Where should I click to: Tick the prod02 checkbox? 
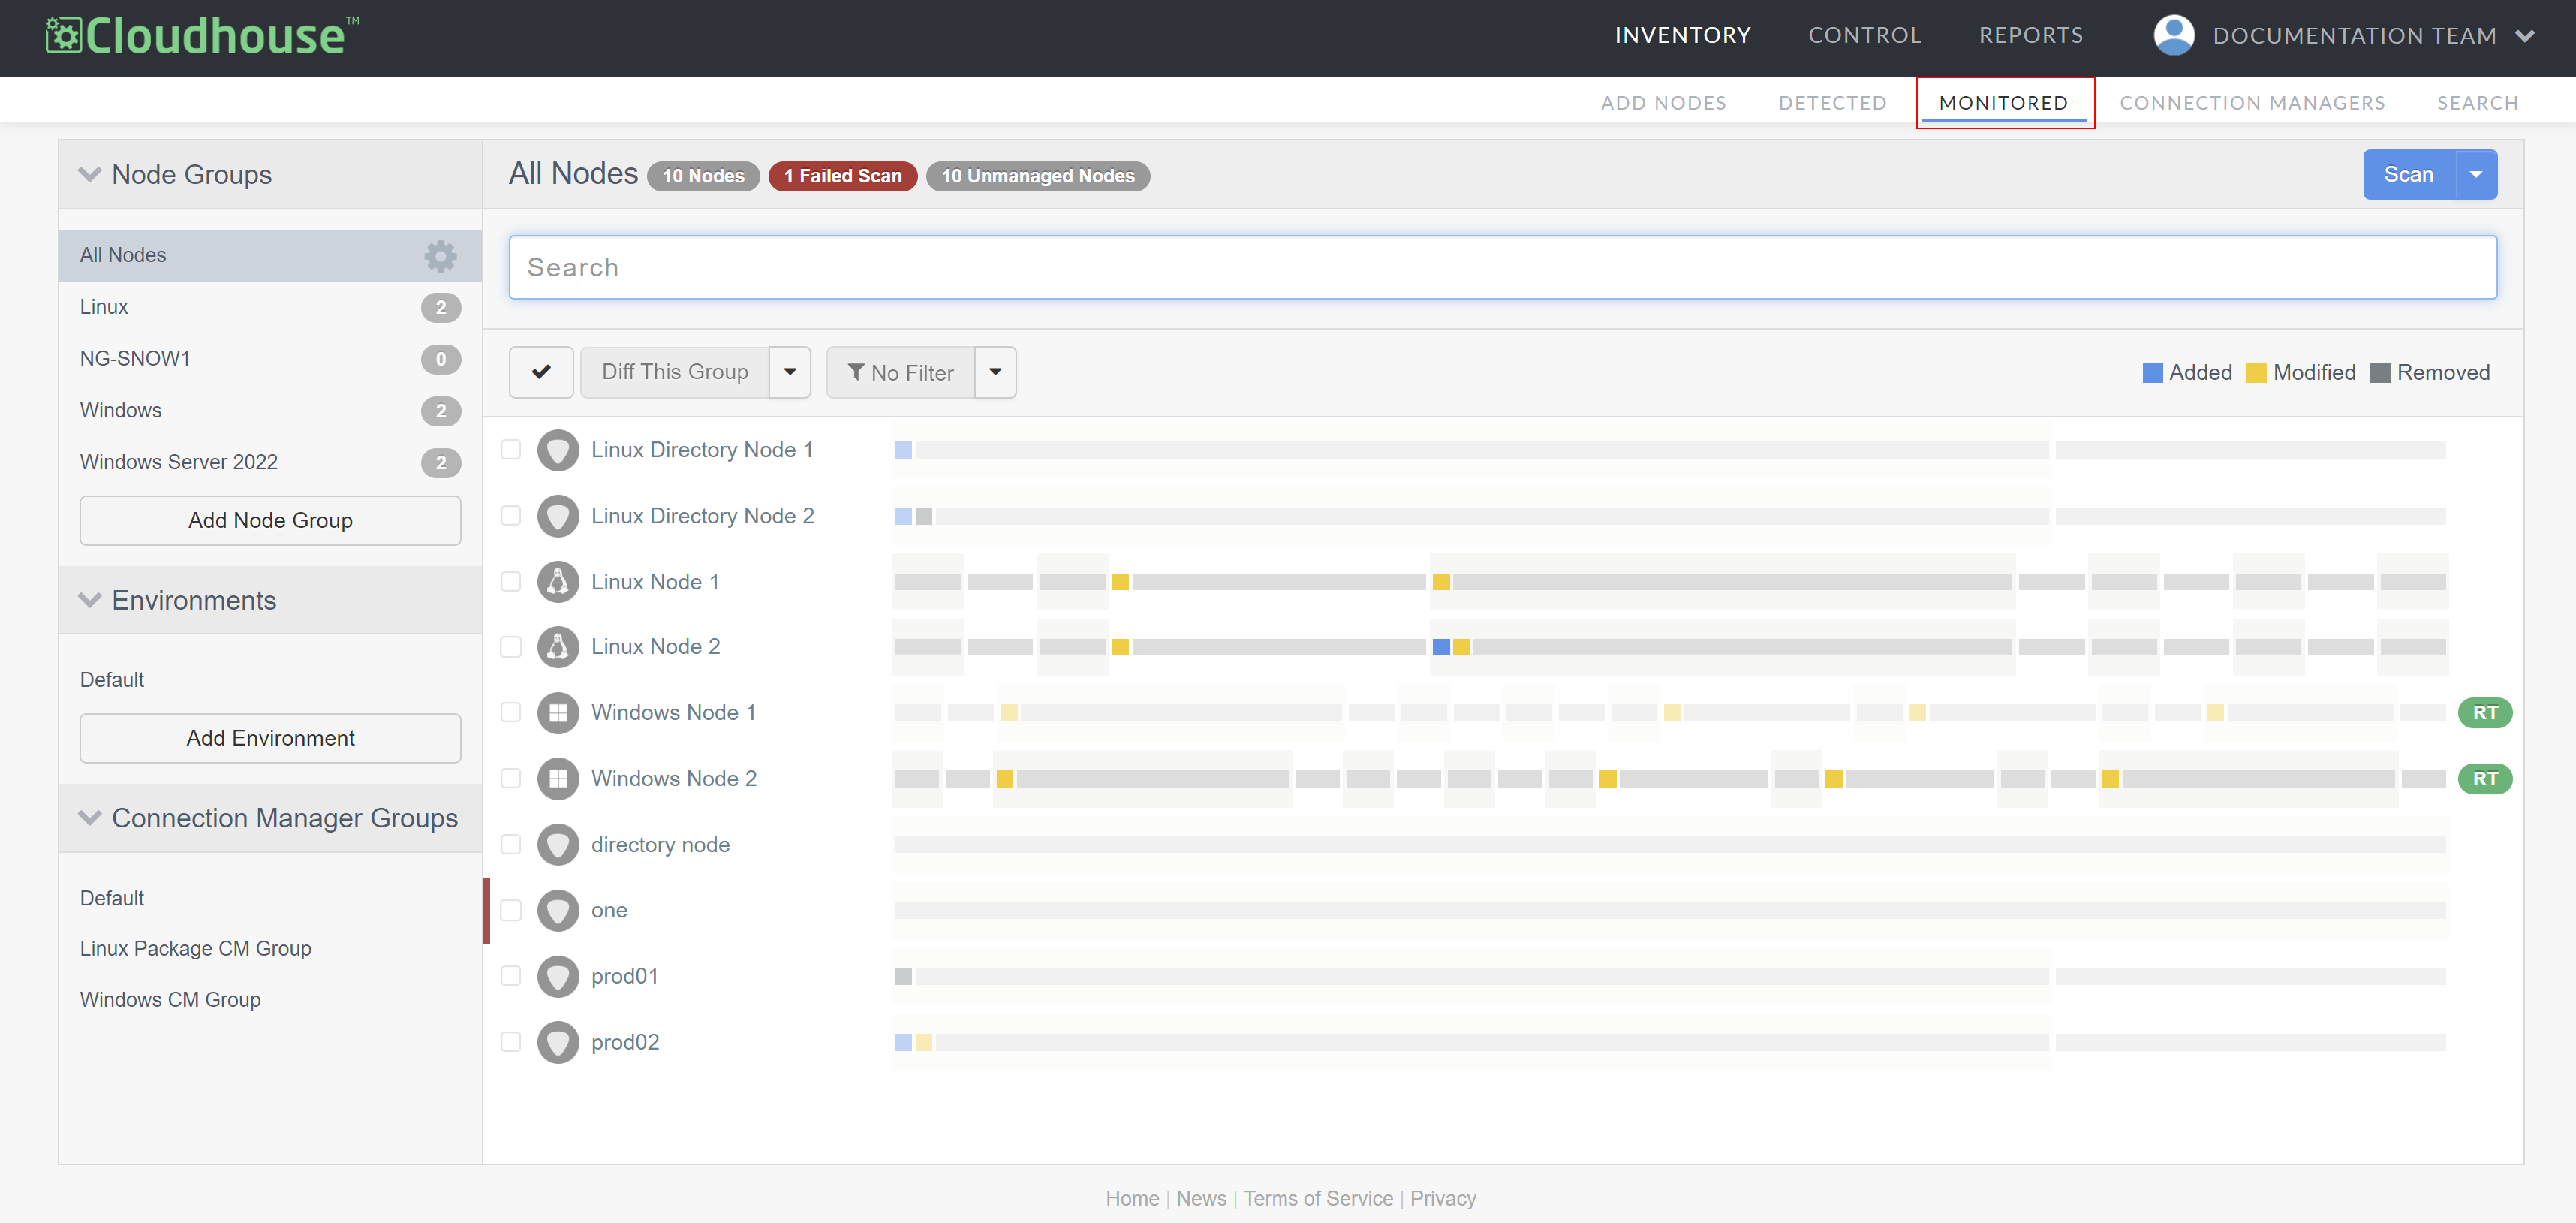point(511,1043)
